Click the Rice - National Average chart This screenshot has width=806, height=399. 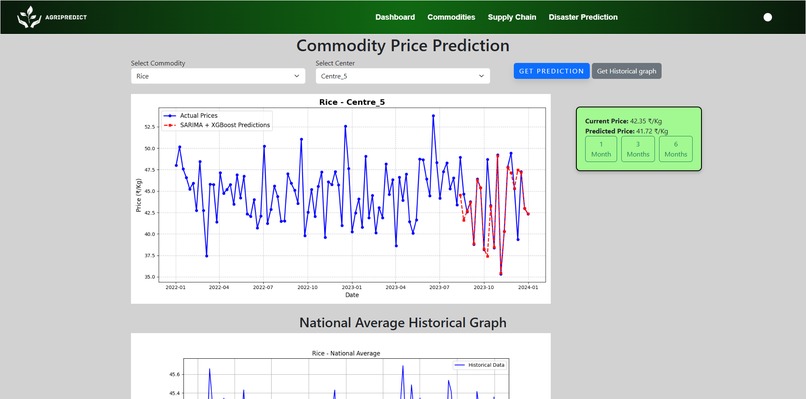[341, 366]
